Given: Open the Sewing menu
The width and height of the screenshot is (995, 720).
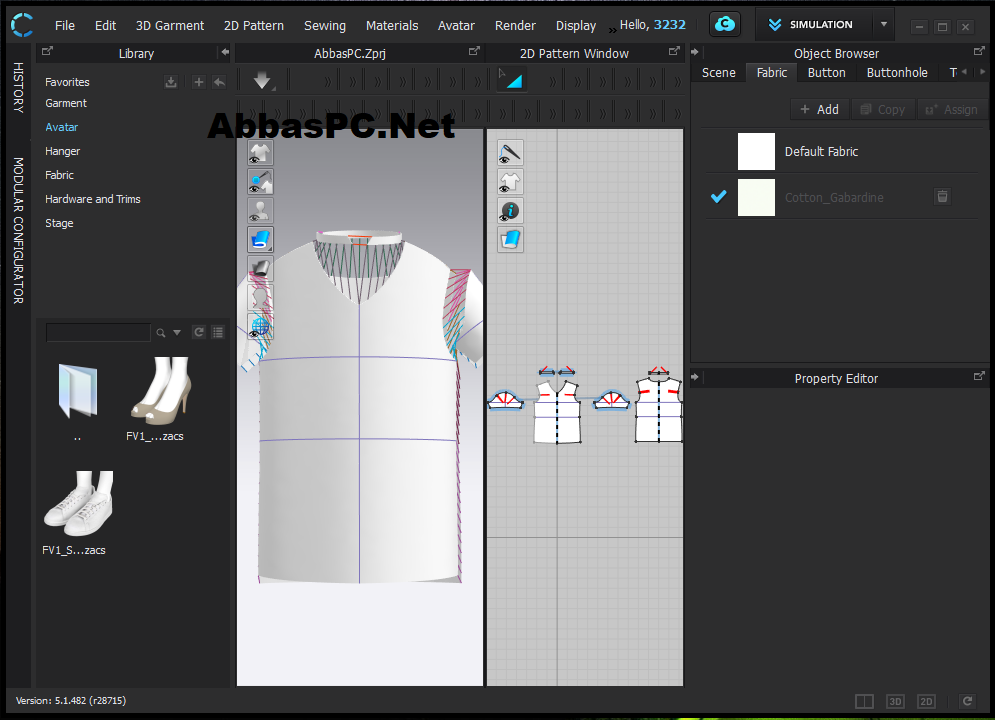Looking at the screenshot, I should pyautogui.click(x=325, y=25).
